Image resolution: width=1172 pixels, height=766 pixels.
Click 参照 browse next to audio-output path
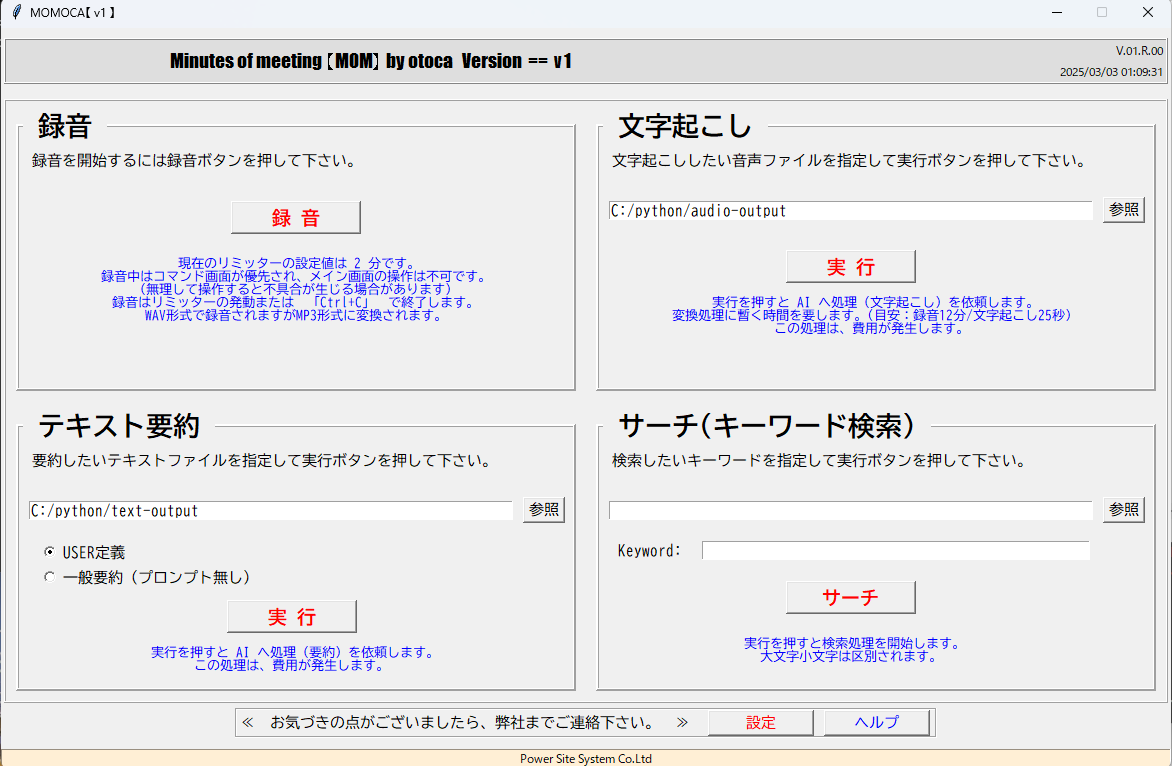1123,210
